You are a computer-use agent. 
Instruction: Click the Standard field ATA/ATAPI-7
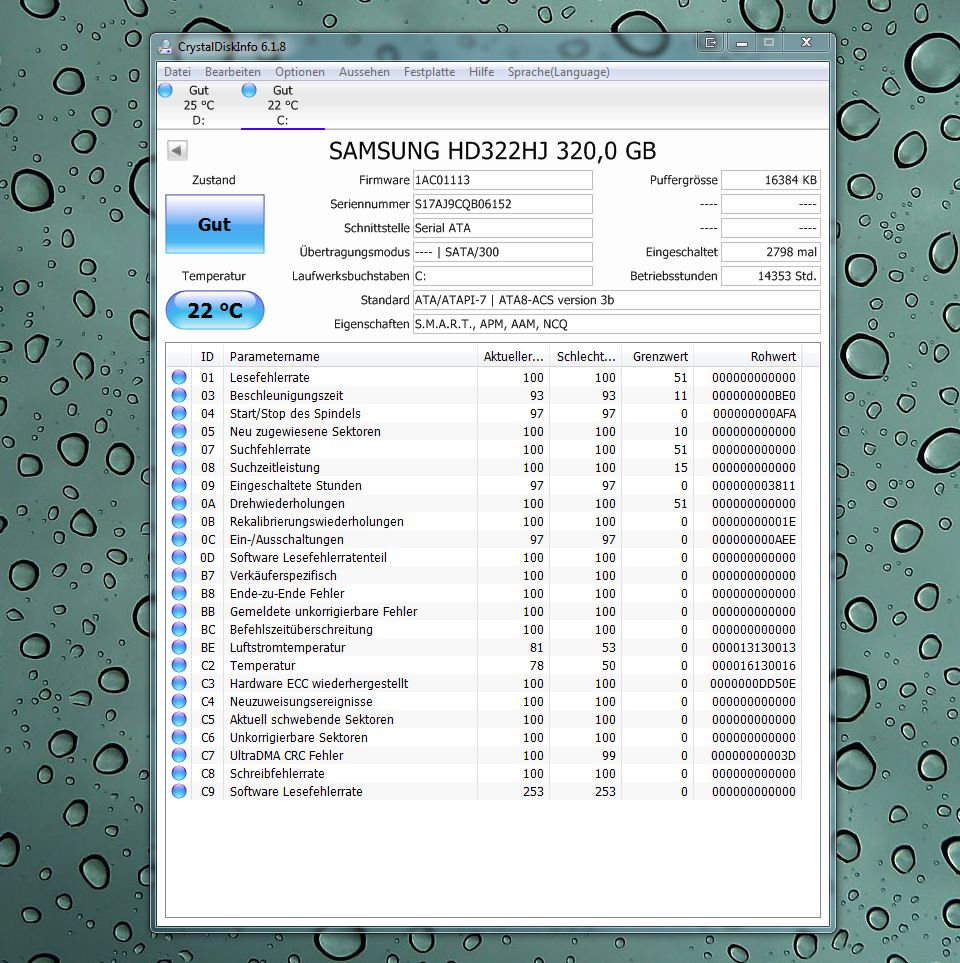(617, 300)
